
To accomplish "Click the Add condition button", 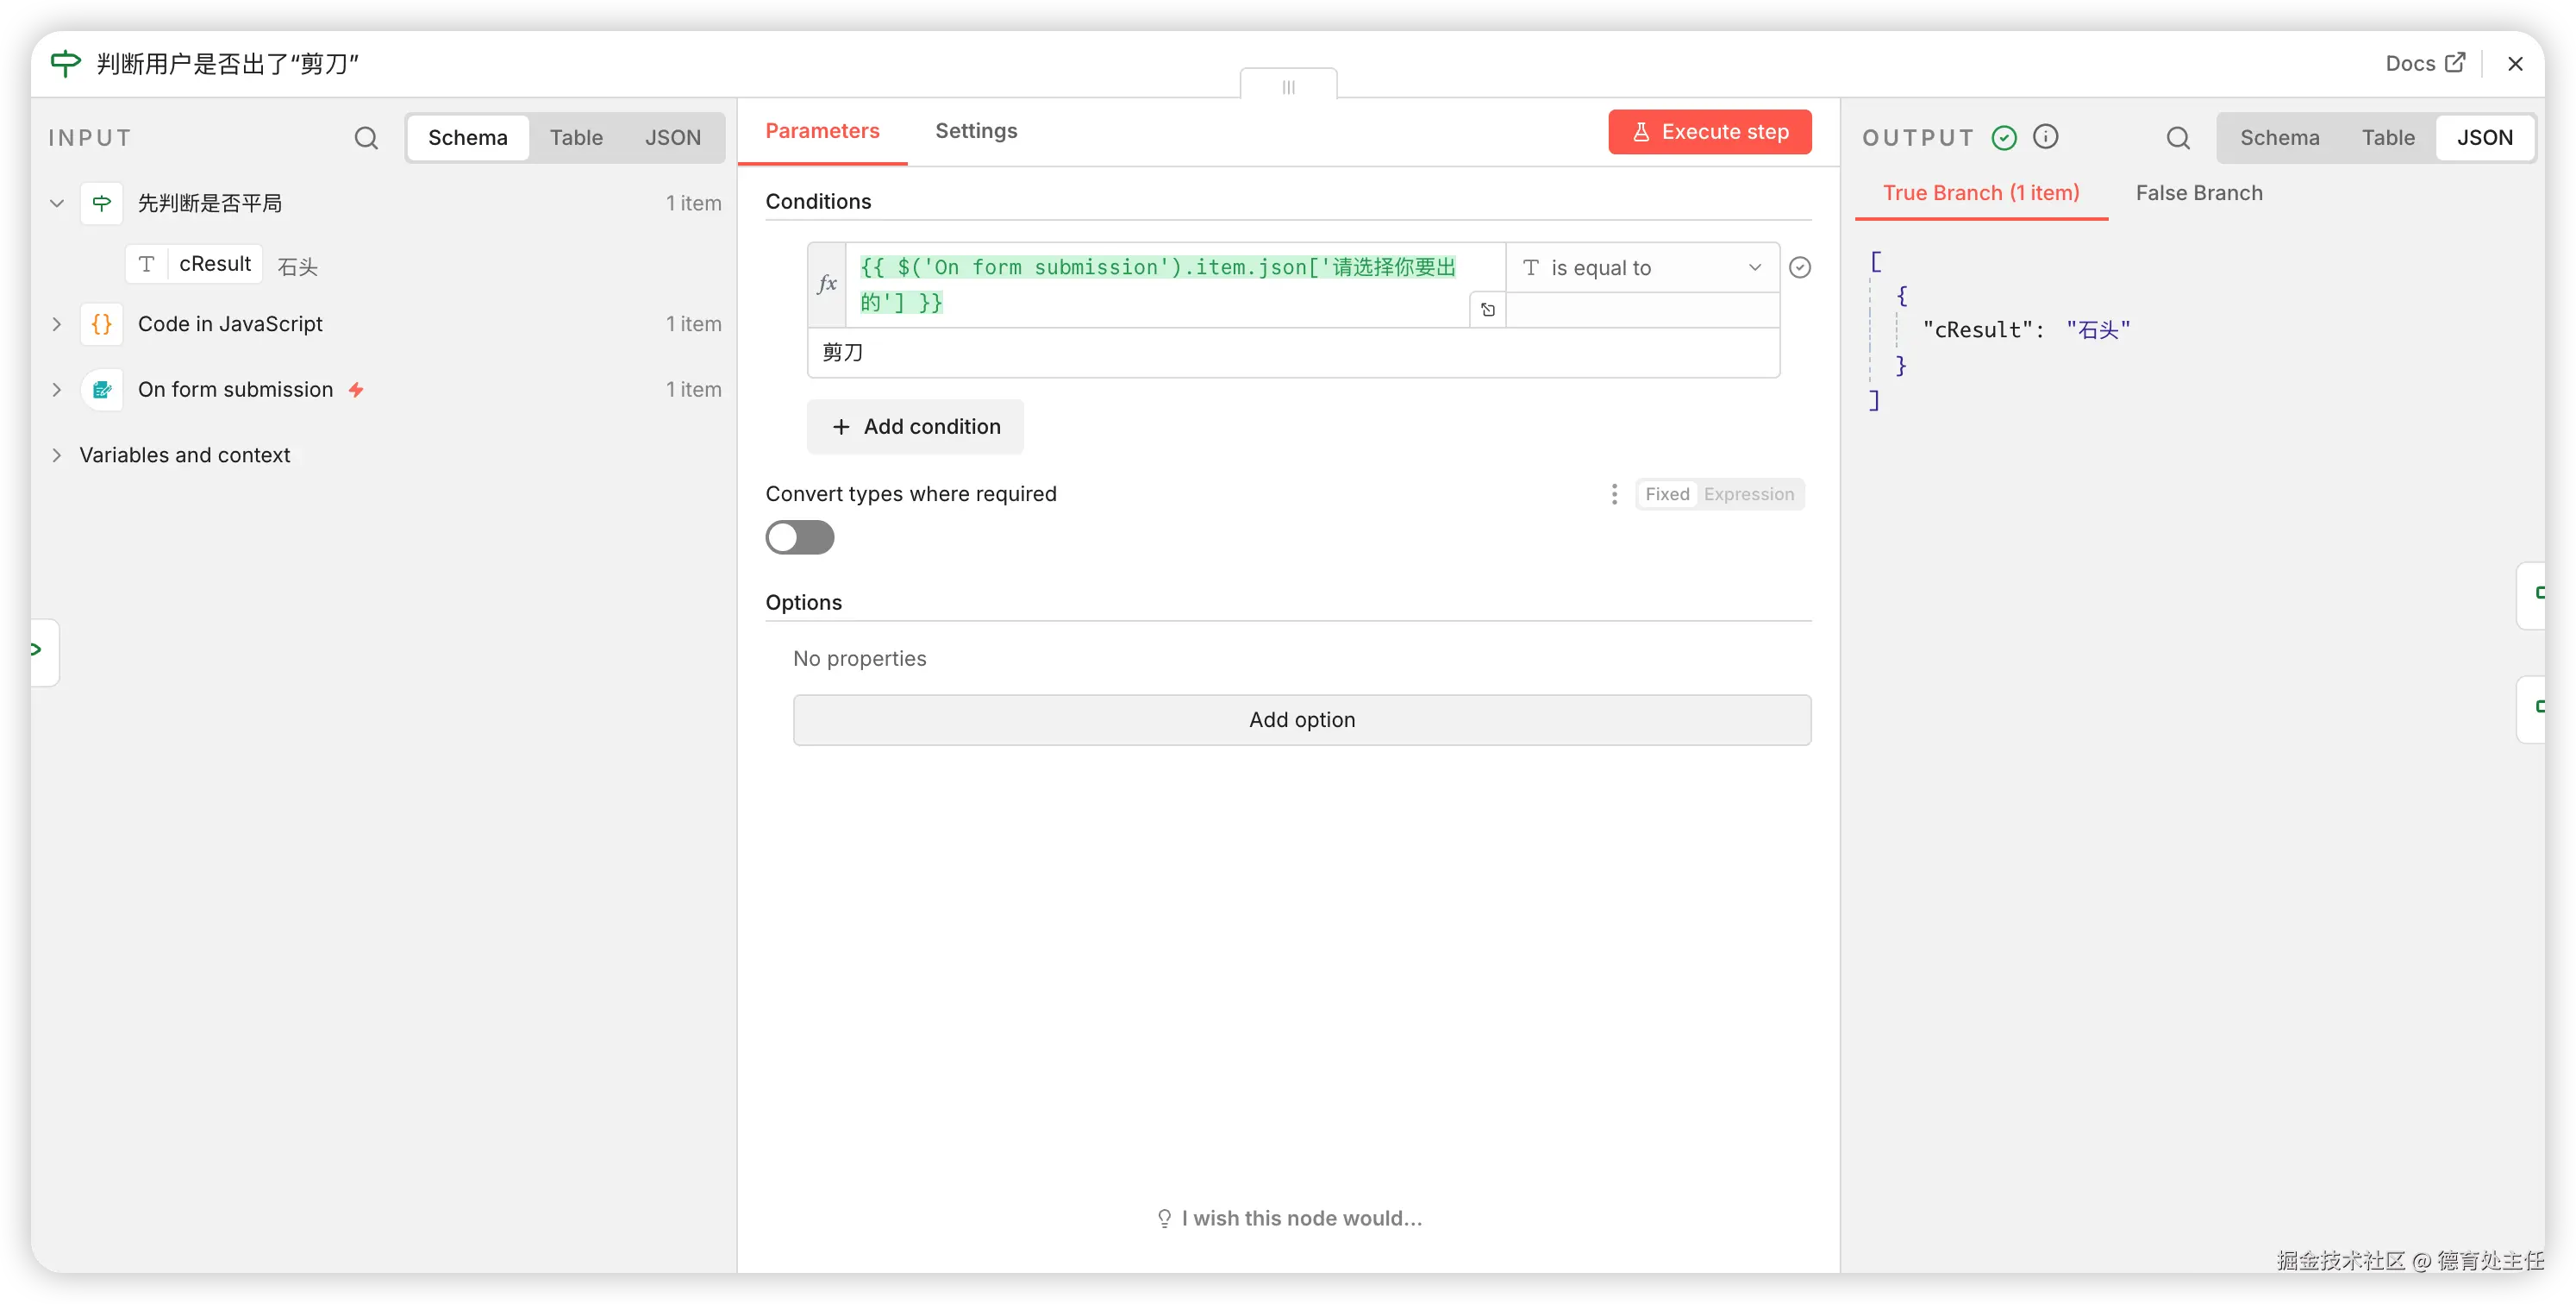I will 915,427.
